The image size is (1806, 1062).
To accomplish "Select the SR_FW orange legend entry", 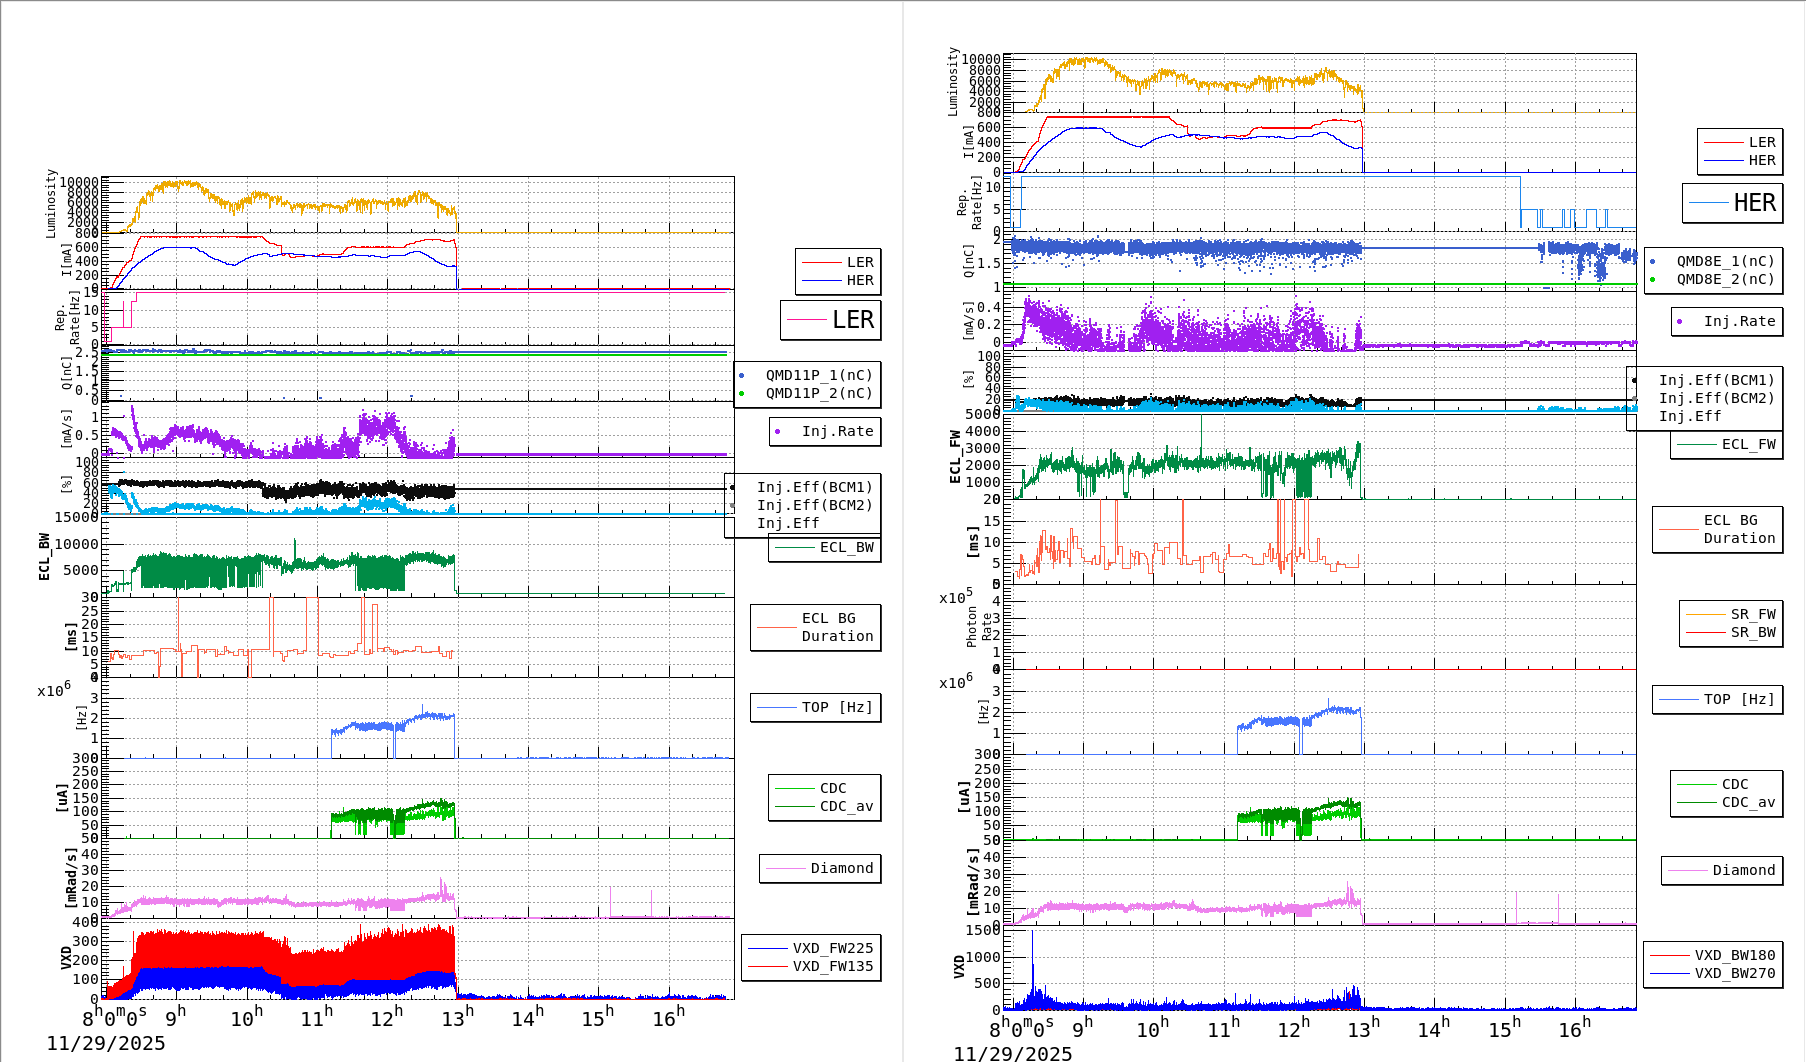I will [1753, 614].
